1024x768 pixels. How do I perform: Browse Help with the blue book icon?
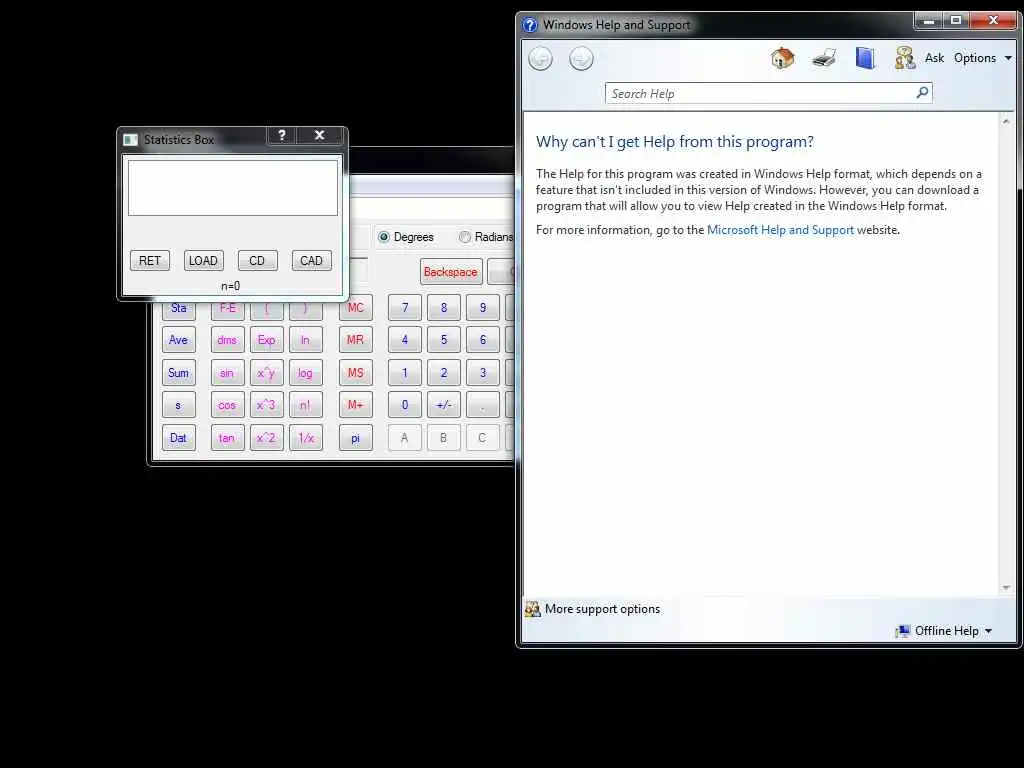pyautogui.click(x=865, y=58)
